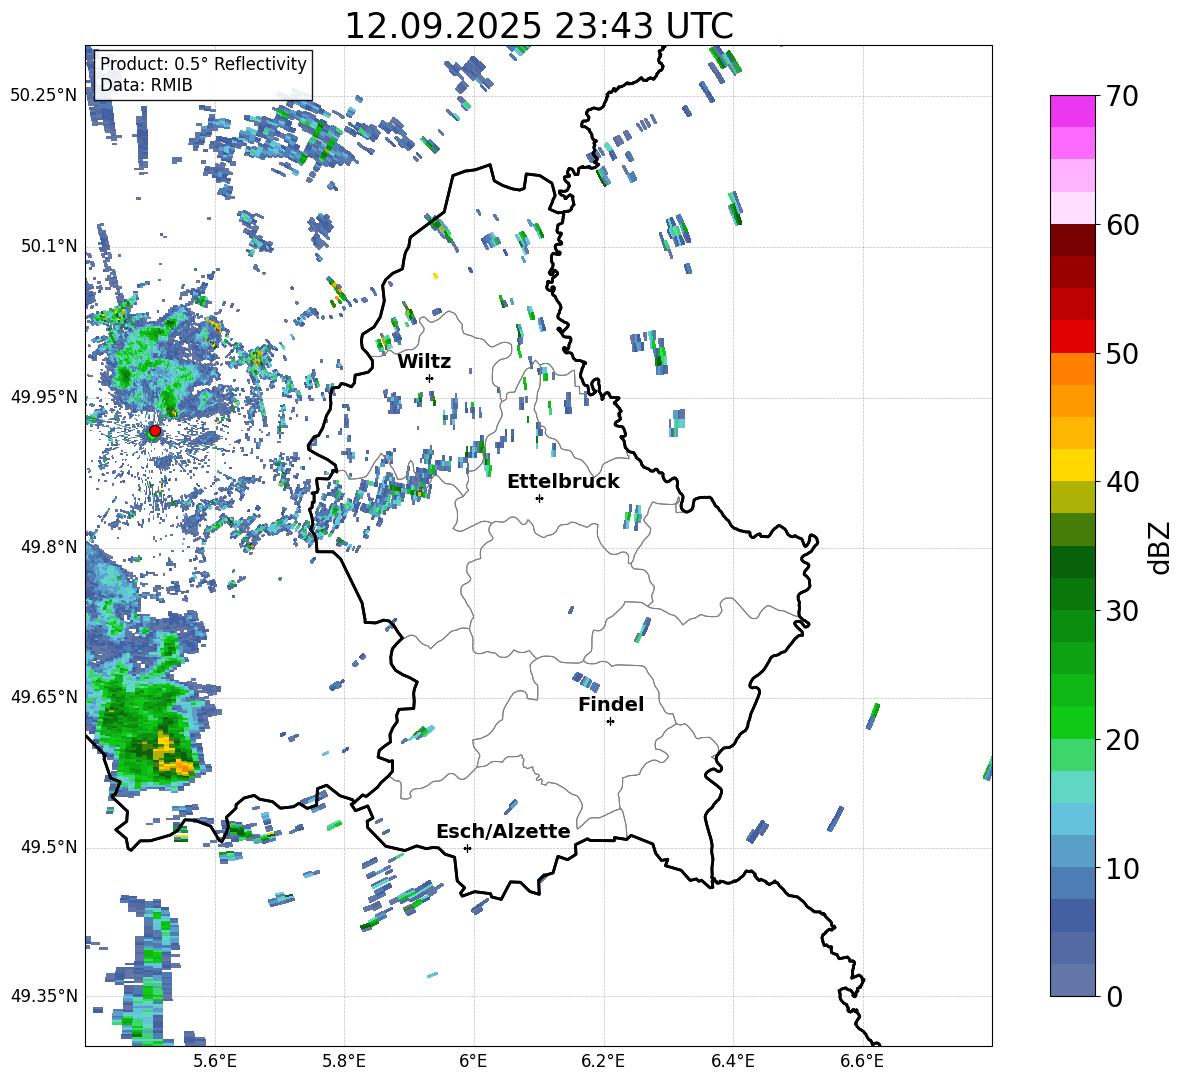Click the 6.4°E longitude label

(732, 1061)
